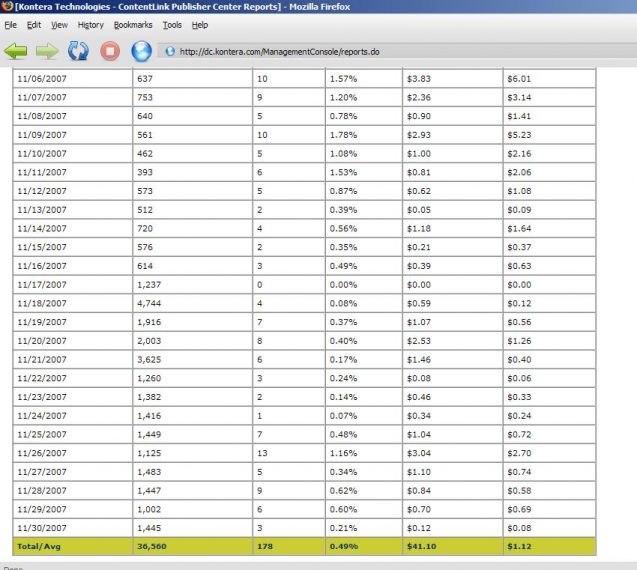Click the $0.69 value in the 11/29/2007 row
Viewport: 637px width, 570px height.
click(519, 509)
